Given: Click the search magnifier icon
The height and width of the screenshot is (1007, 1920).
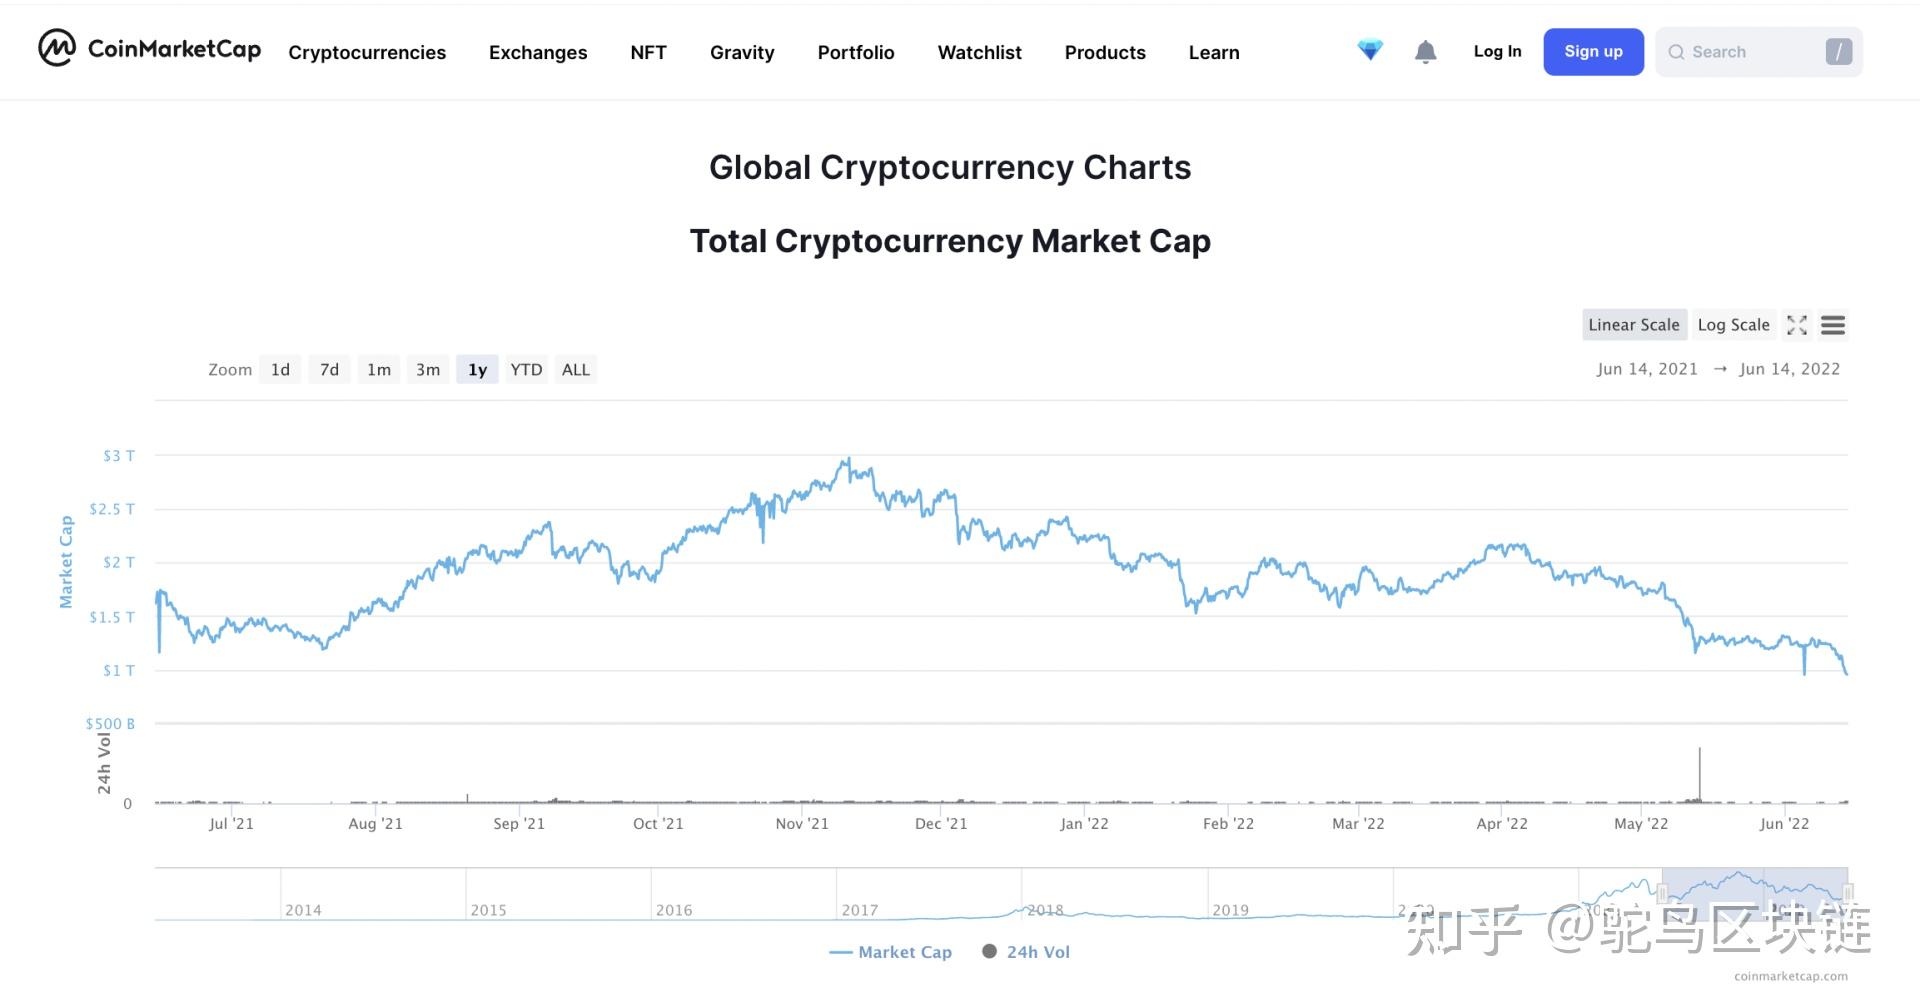Looking at the screenshot, I should point(1676,52).
